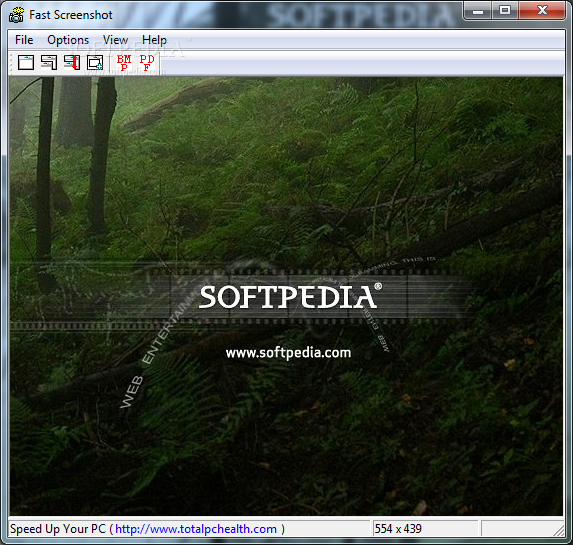This screenshot has height=545, width=573.
Task: Click the capture full window toolbar icon
Action: [x=26, y=63]
